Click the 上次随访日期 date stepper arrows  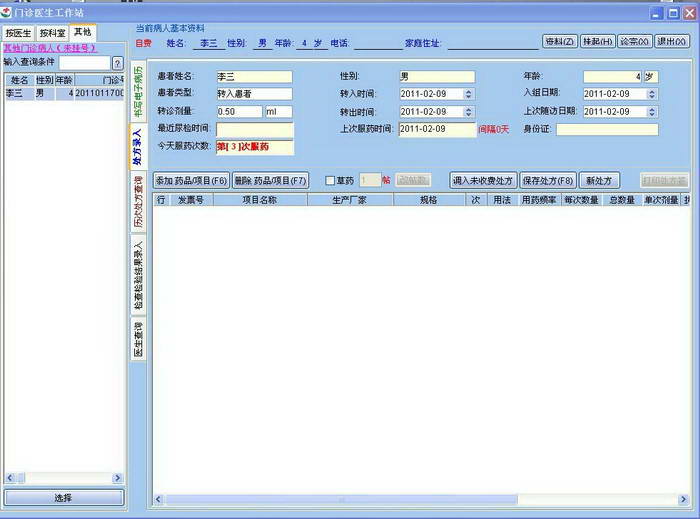click(x=652, y=112)
